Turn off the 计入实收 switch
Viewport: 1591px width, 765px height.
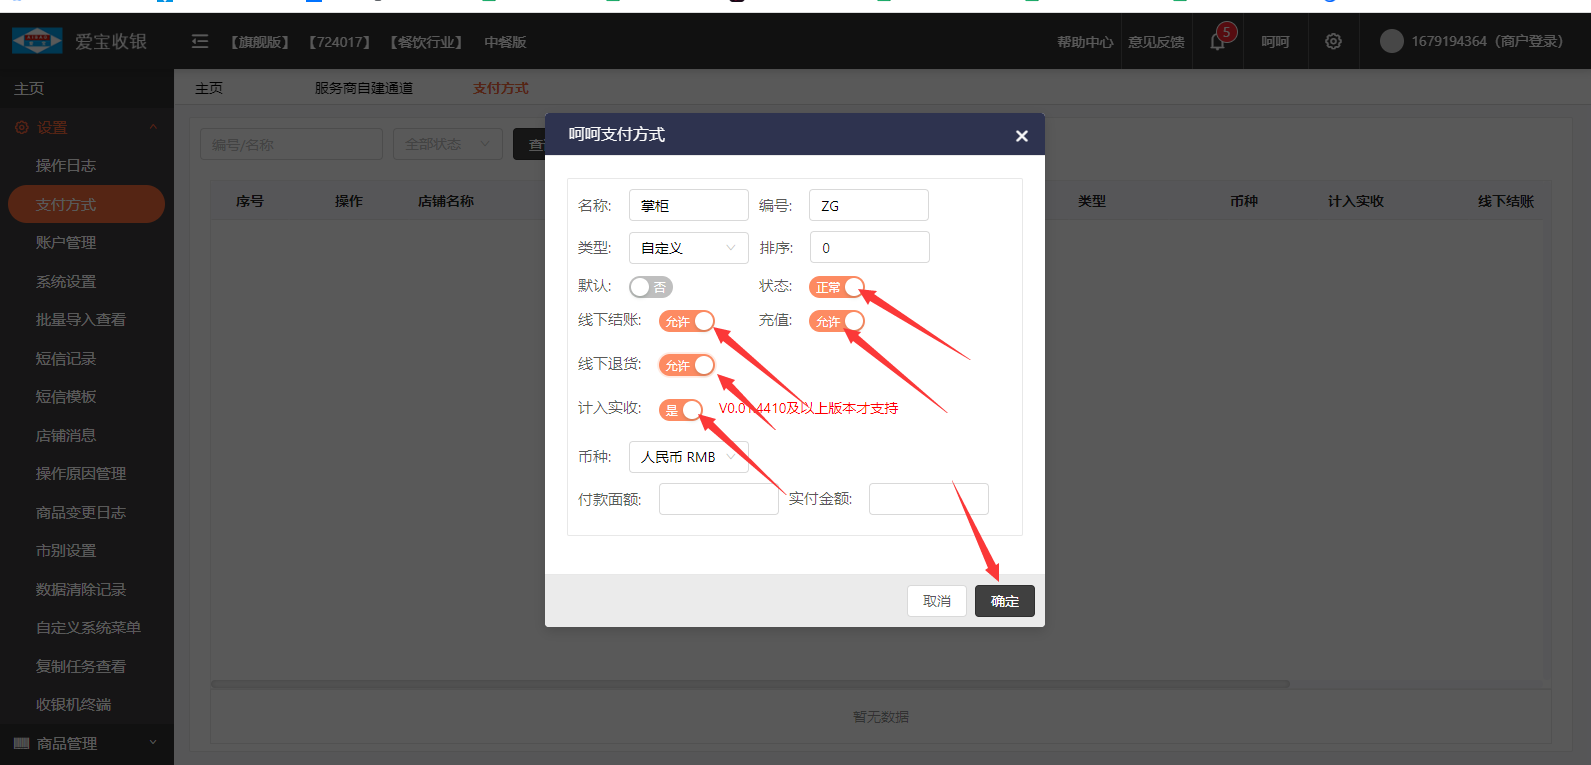click(680, 409)
